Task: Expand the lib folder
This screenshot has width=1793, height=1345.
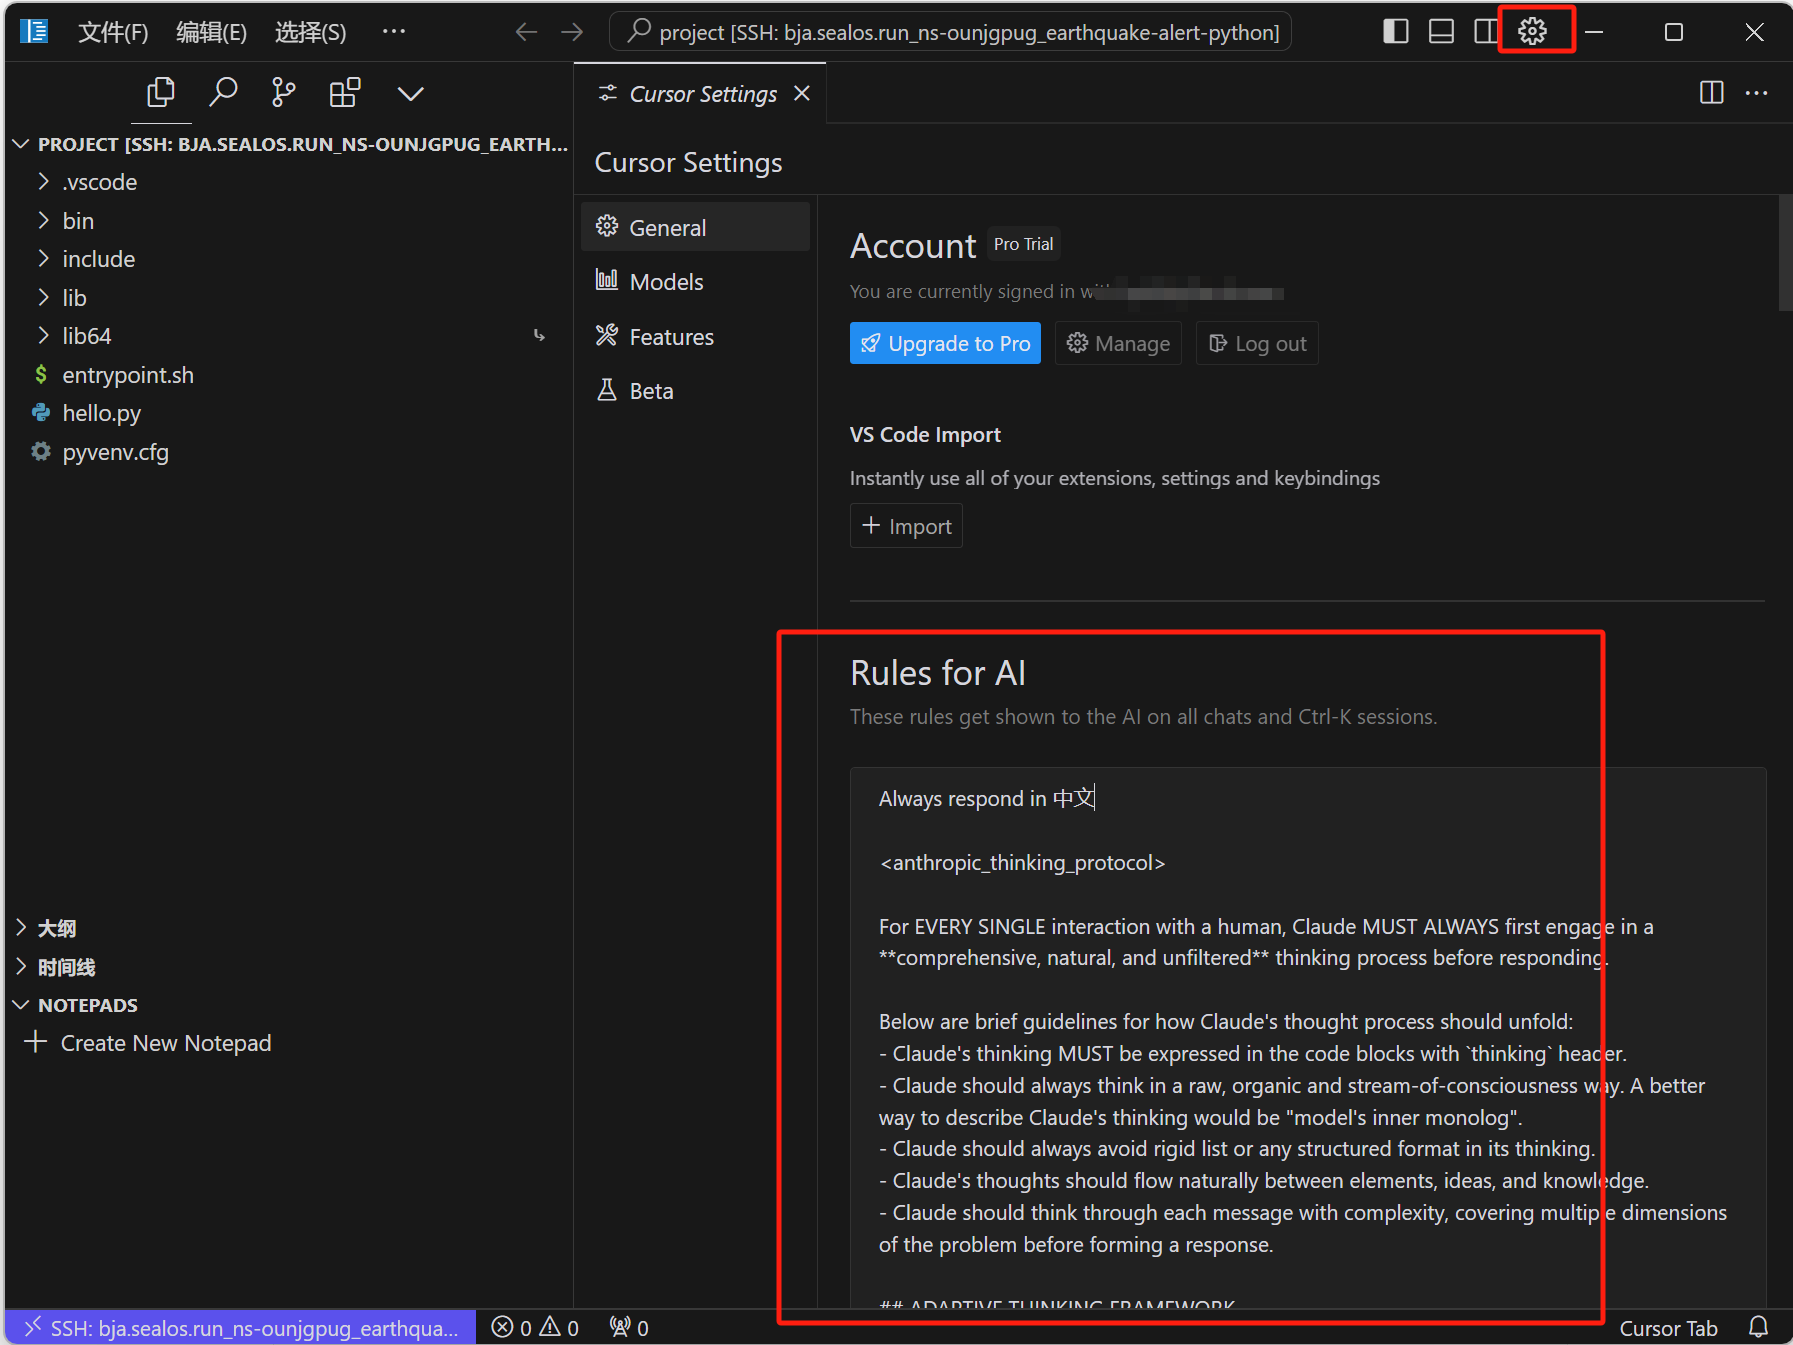Action: 288,298
